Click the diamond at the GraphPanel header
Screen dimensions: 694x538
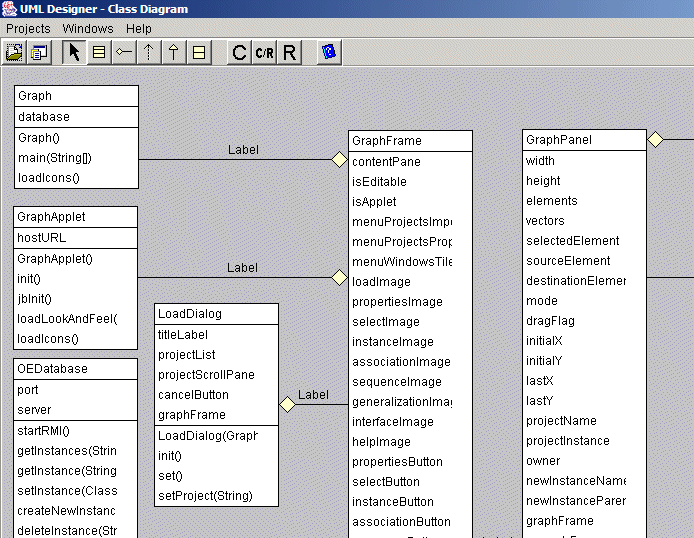[x=655, y=139]
